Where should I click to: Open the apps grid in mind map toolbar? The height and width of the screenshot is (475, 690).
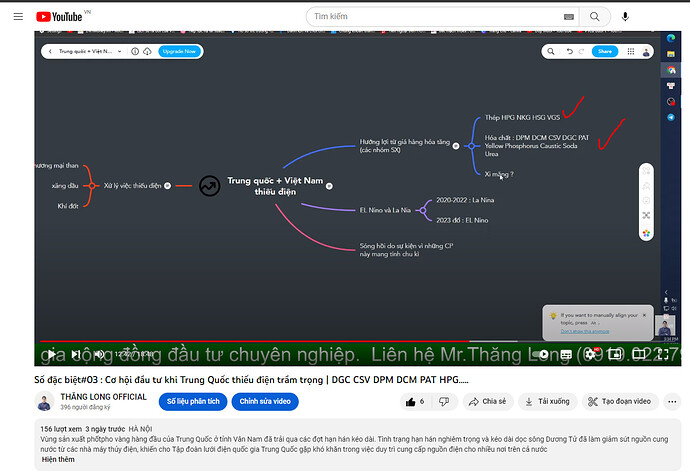tap(631, 52)
